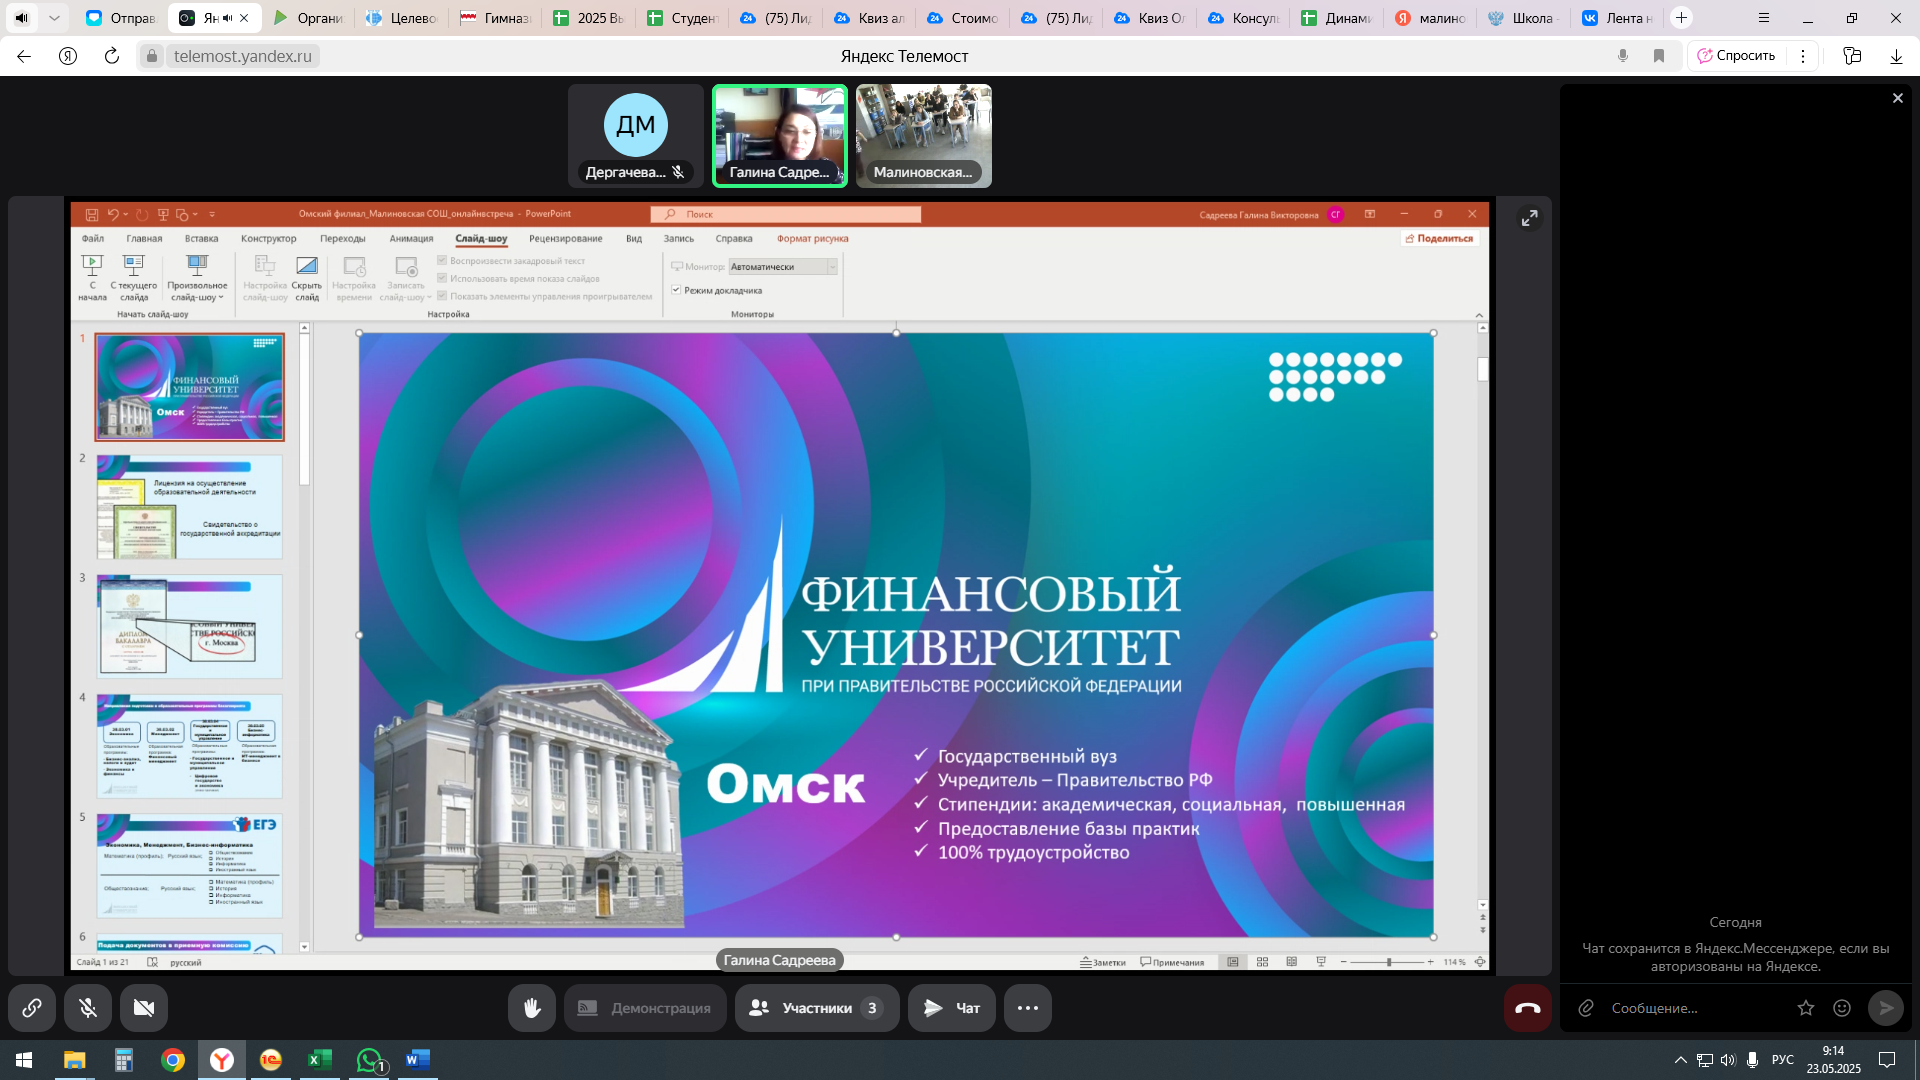Close the chat side panel
The width and height of the screenshot is (1920, 1080).
point(1898,98)
